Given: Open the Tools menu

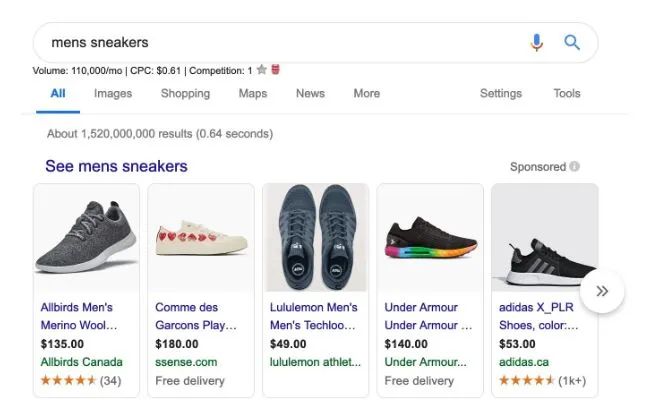Looking at the screenshot, I should pyautogui.click(x=567, y=94).
